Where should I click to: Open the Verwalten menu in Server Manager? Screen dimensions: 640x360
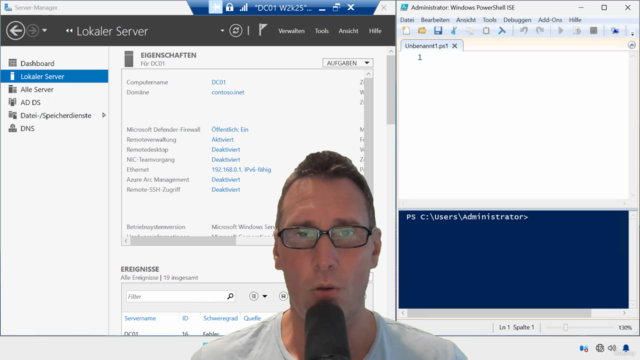291,31
